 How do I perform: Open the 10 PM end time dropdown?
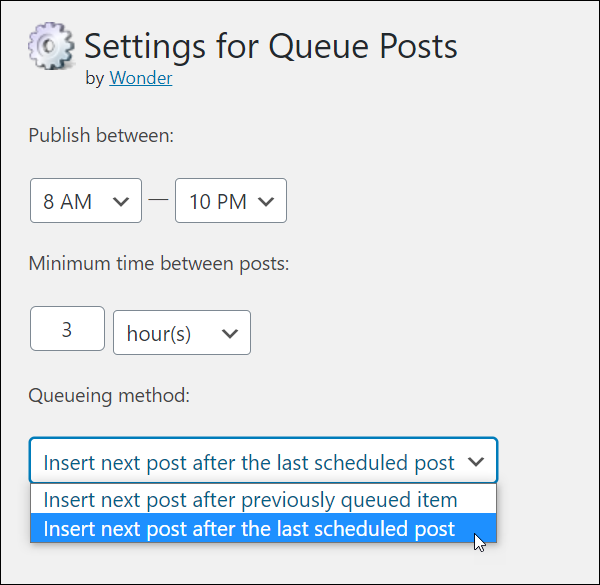coord(231,200)
